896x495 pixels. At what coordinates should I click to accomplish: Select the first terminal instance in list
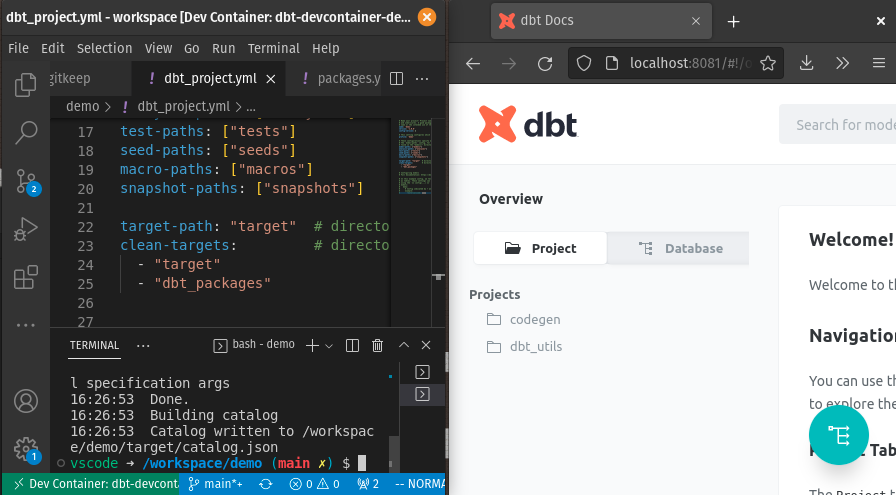[x=422, y=372]
